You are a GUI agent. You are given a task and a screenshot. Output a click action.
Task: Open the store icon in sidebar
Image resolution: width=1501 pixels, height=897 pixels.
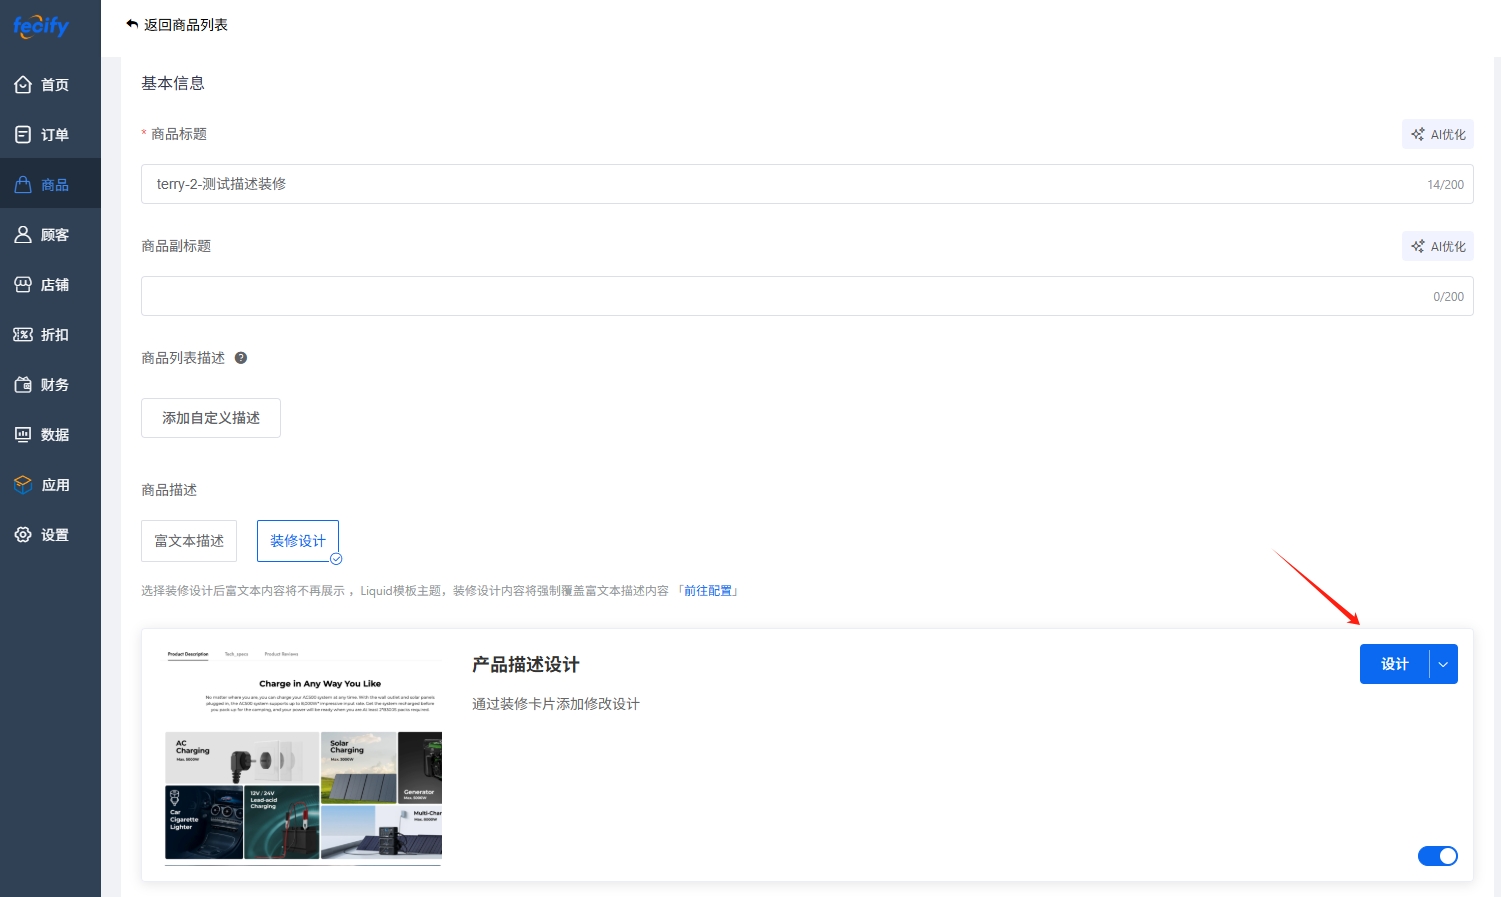[23, 285]
